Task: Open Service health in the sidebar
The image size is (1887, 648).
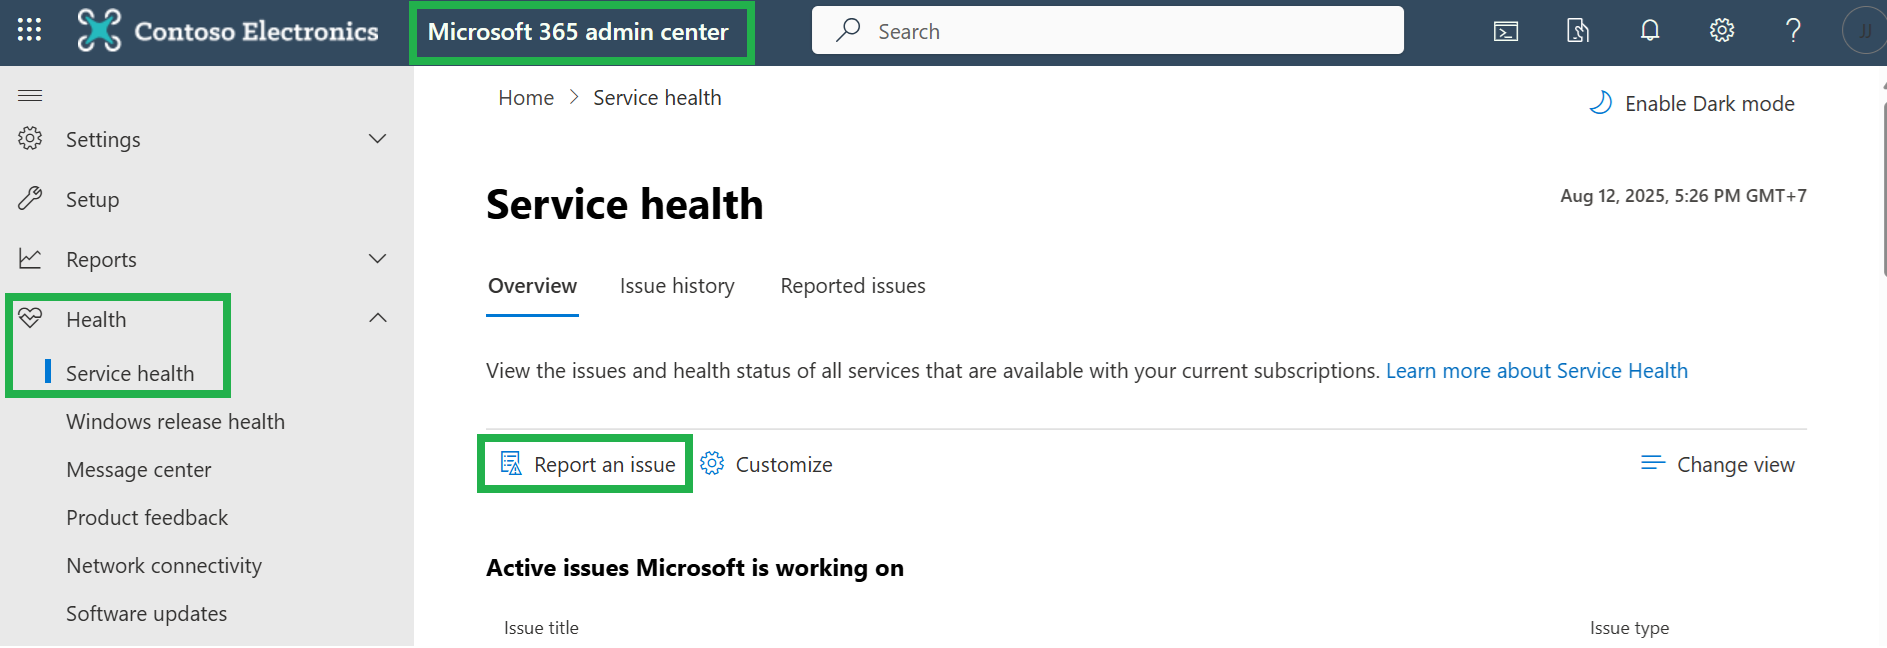Action: point(130,374)
